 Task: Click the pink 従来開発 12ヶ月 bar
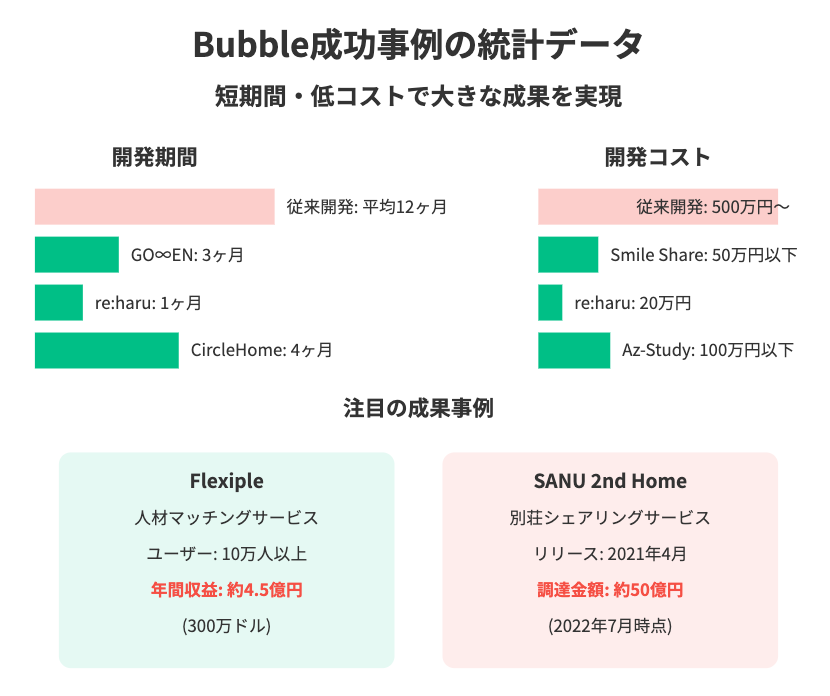tap(155, 206)
